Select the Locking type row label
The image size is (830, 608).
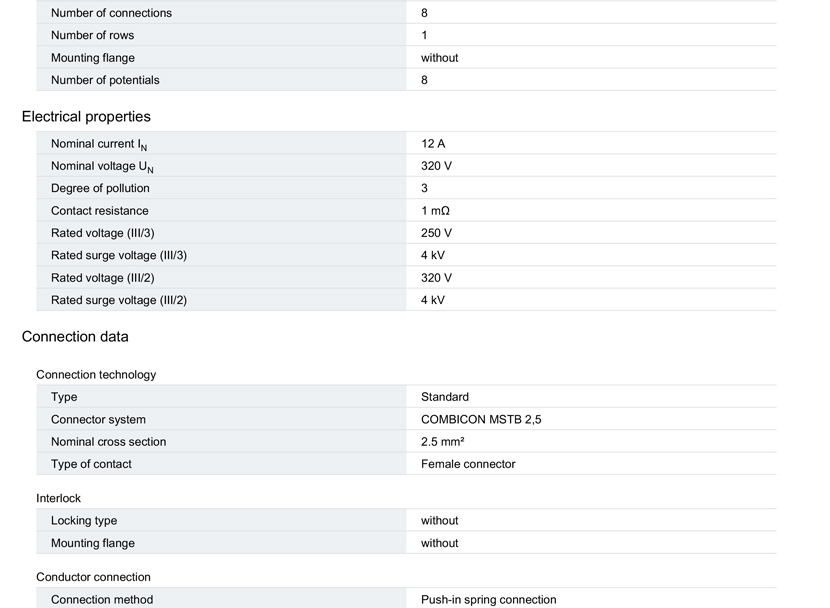pos(84,520)
